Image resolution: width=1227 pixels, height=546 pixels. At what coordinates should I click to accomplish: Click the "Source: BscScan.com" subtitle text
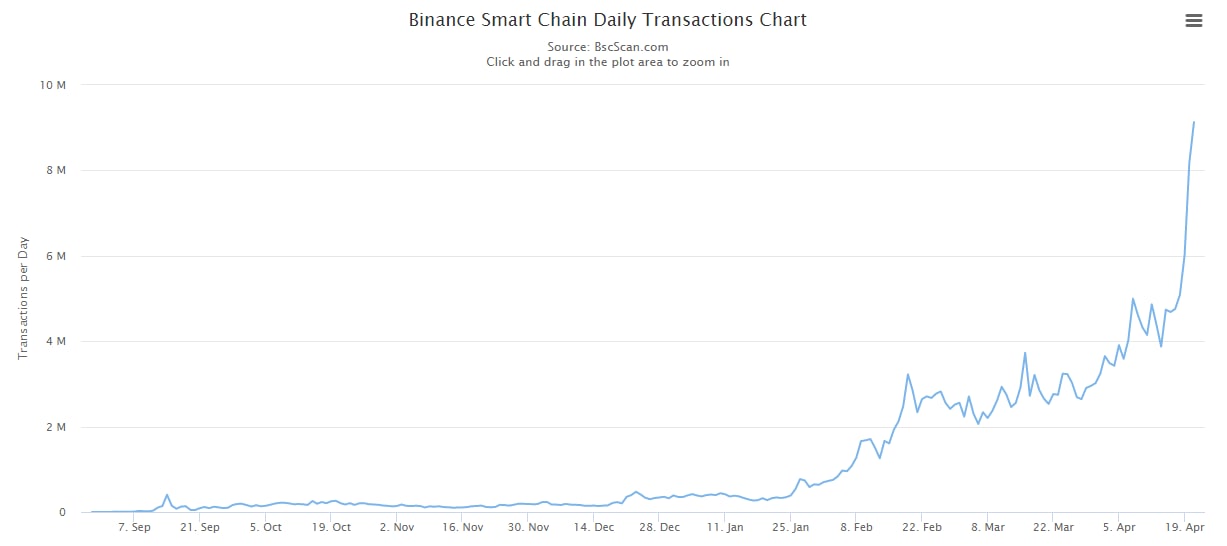click(607, 47)
